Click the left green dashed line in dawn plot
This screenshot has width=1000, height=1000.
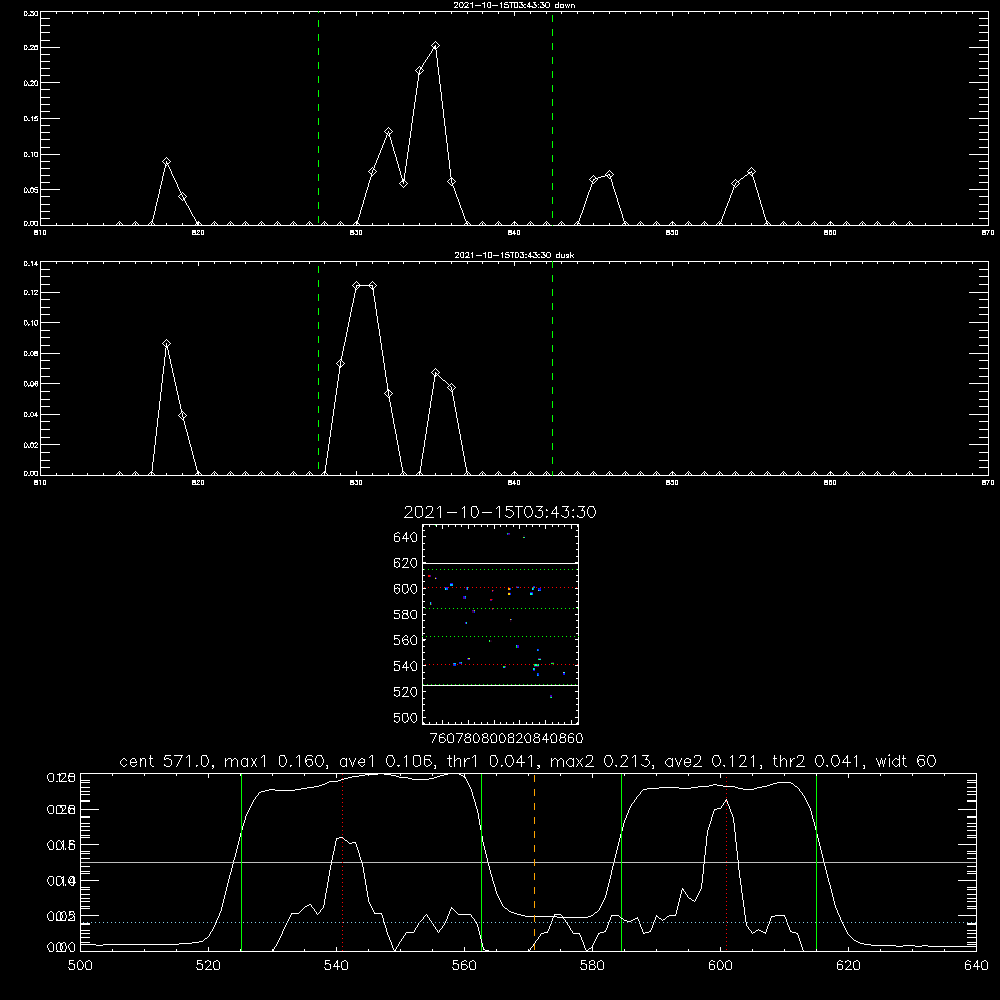(318, 118)
